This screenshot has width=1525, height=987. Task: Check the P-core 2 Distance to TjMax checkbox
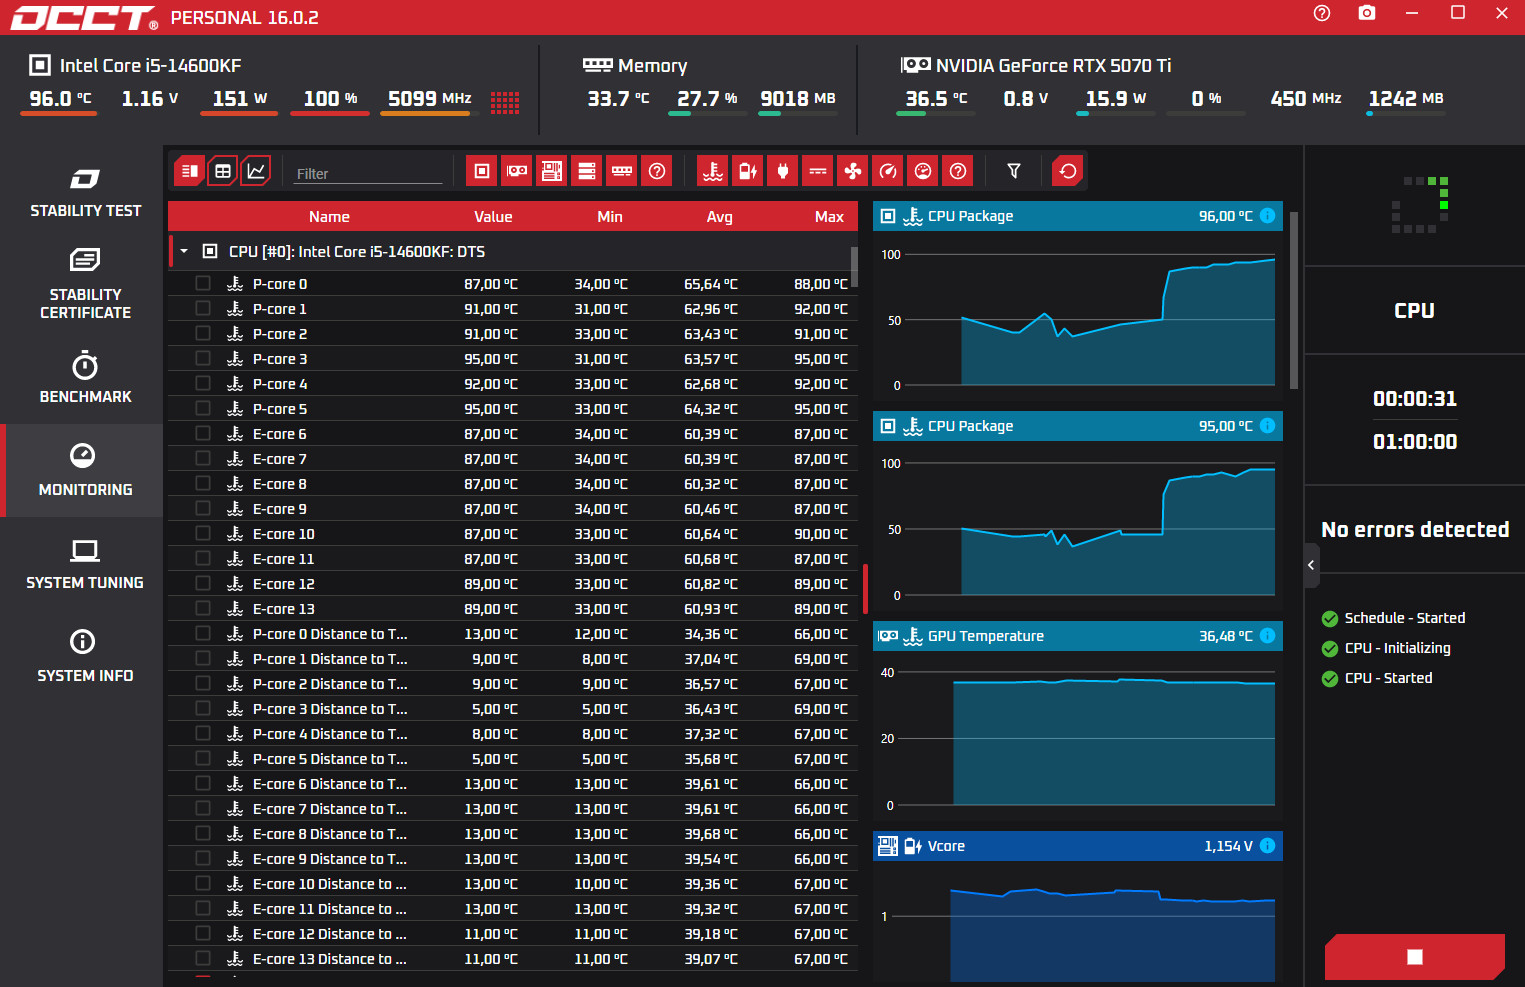click(203, 683)
